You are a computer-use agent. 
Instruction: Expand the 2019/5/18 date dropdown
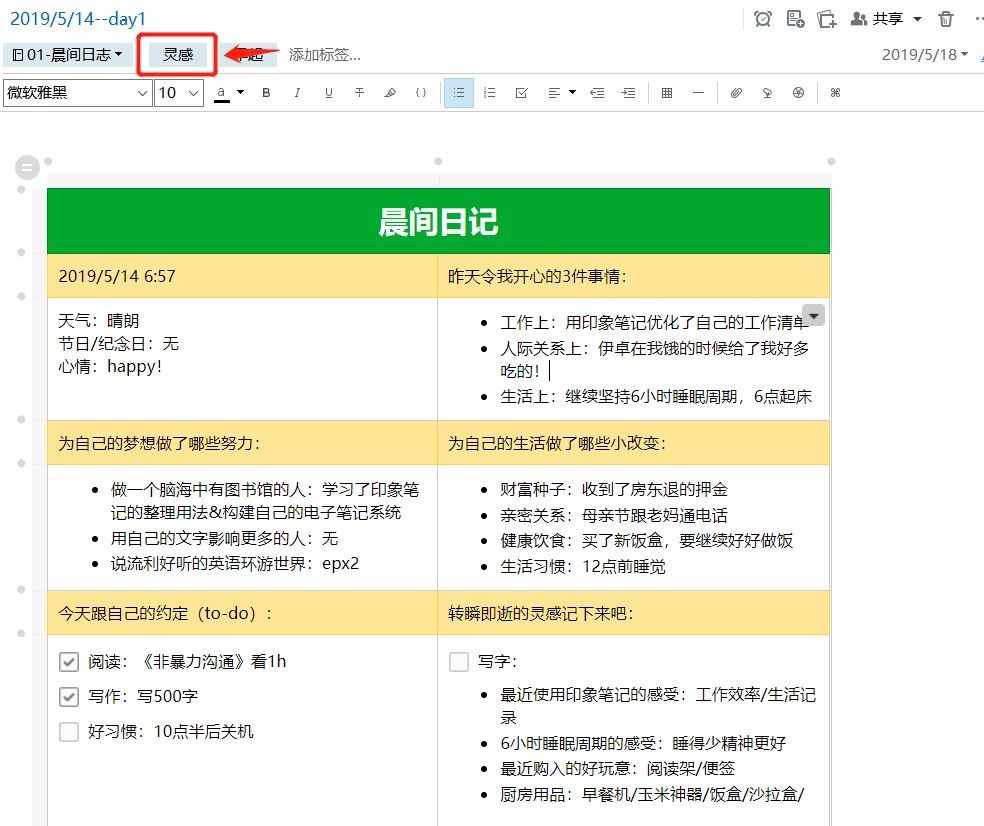point(924,54)
